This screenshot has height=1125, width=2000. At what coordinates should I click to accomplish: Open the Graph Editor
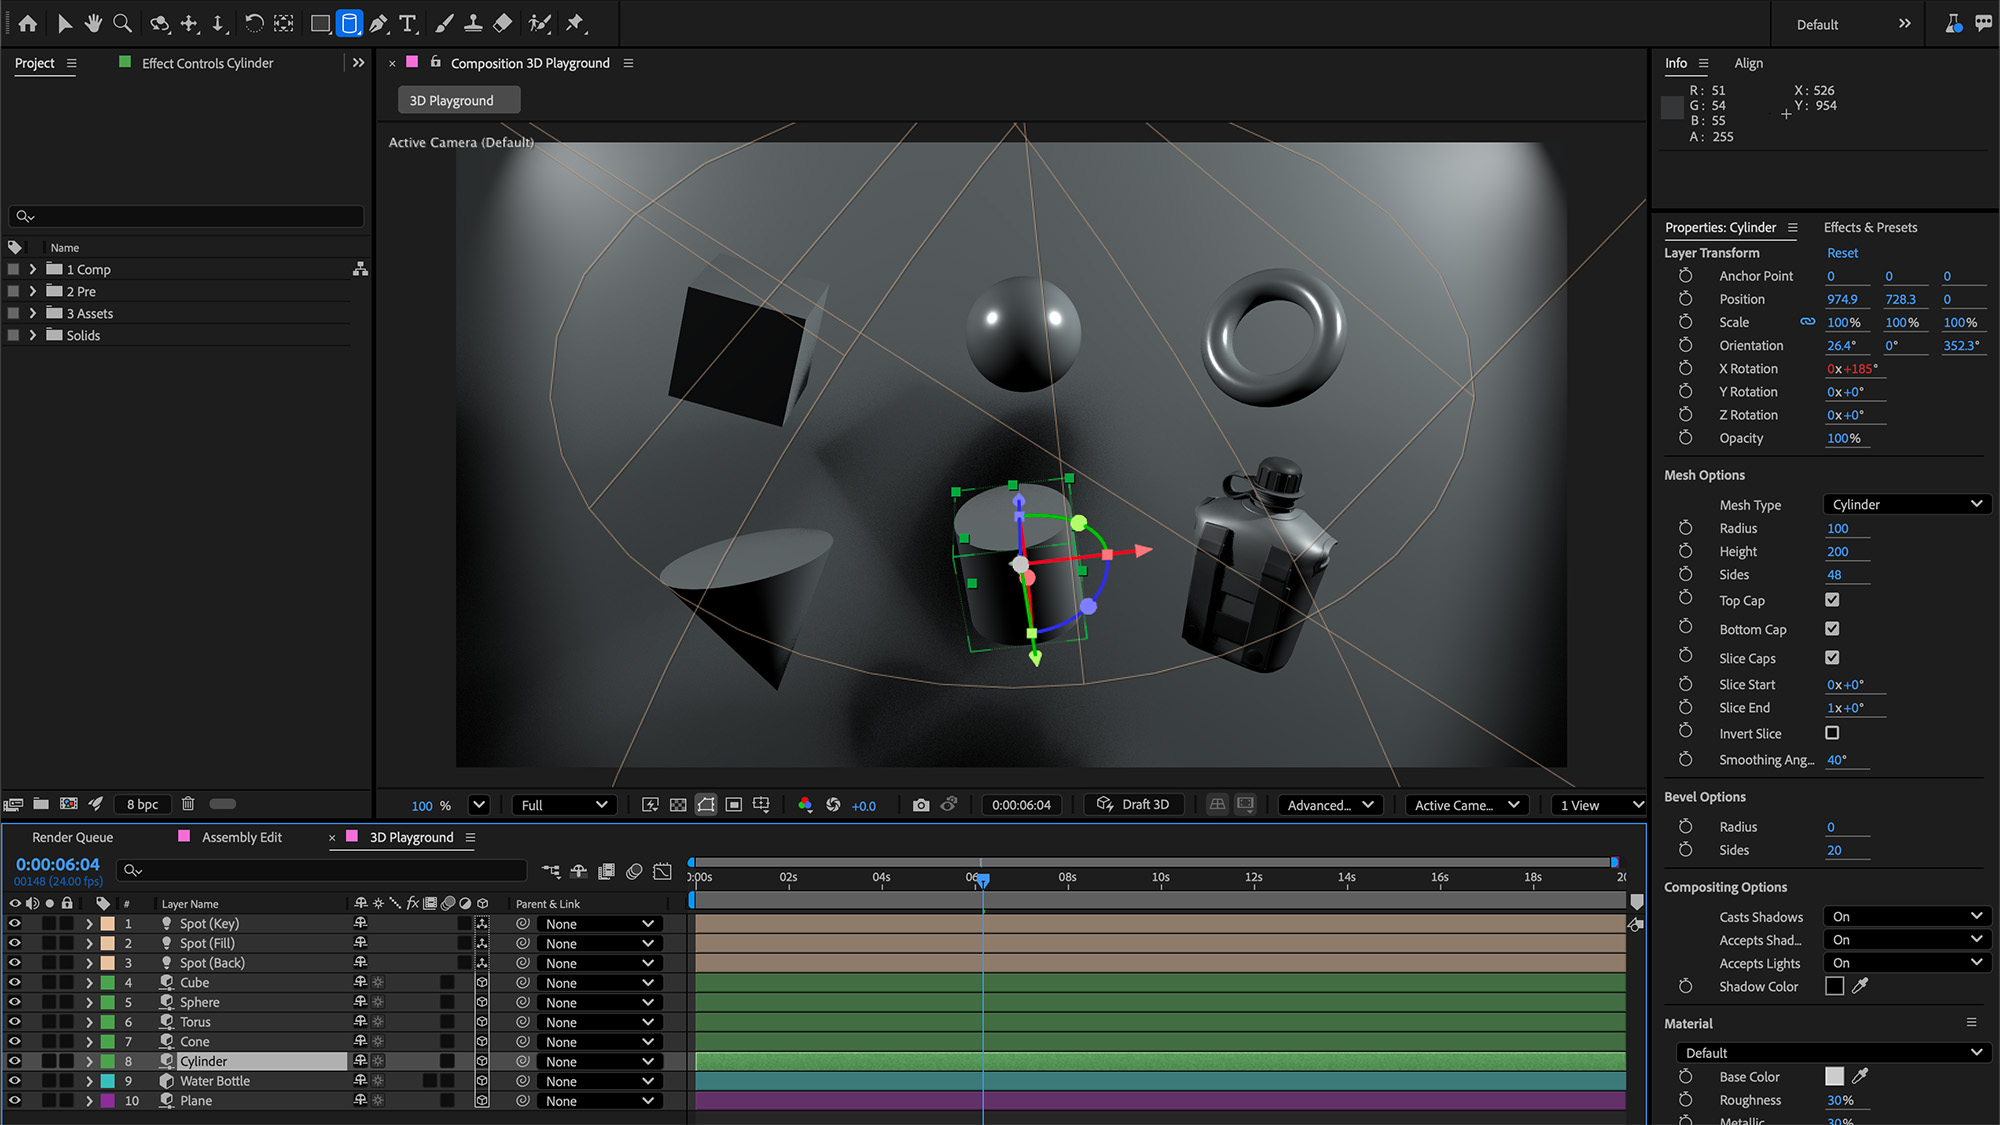(x=662, y=871)
